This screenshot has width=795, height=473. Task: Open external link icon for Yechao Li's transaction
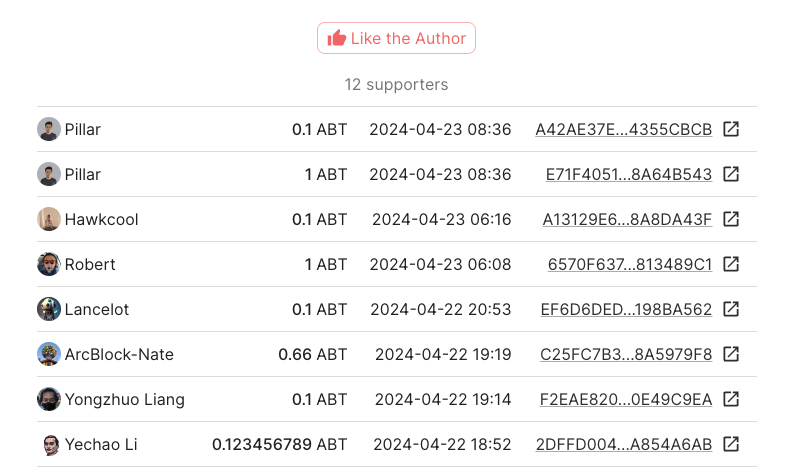click(731, 444)
